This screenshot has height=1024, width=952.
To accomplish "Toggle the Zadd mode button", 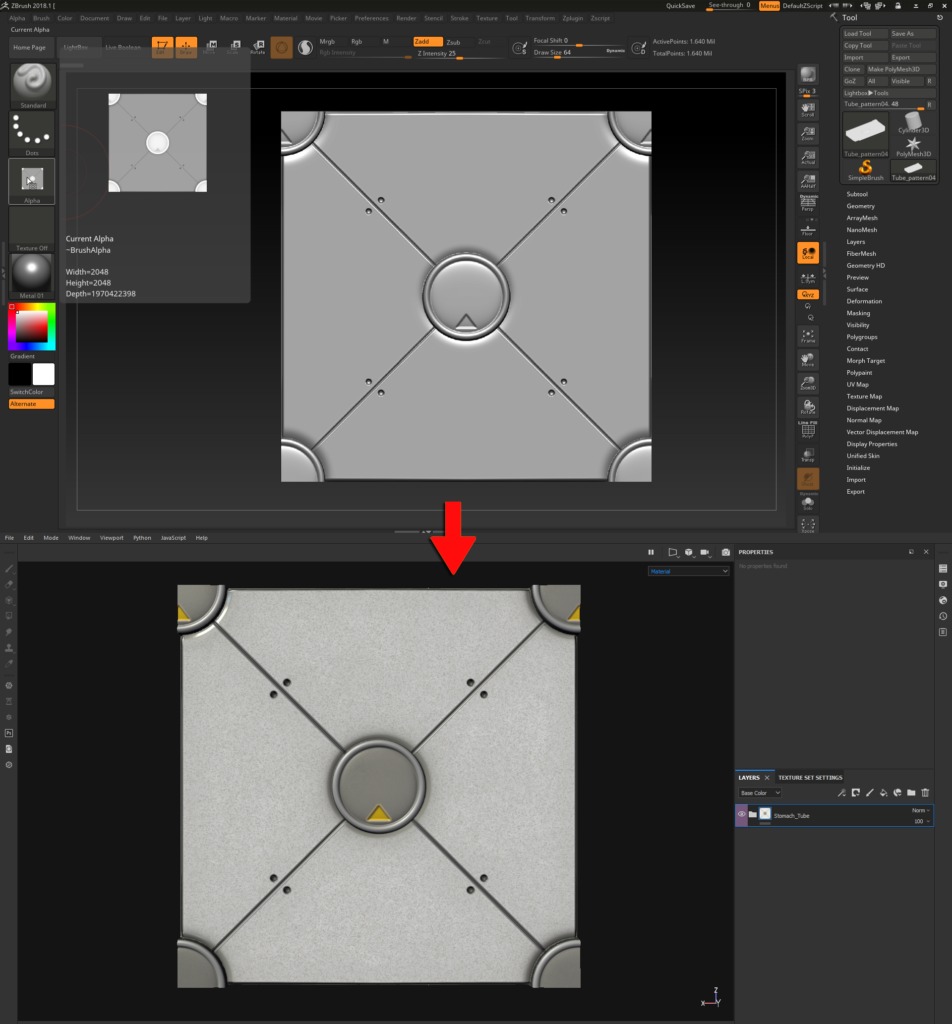I will tap(426, 42).
